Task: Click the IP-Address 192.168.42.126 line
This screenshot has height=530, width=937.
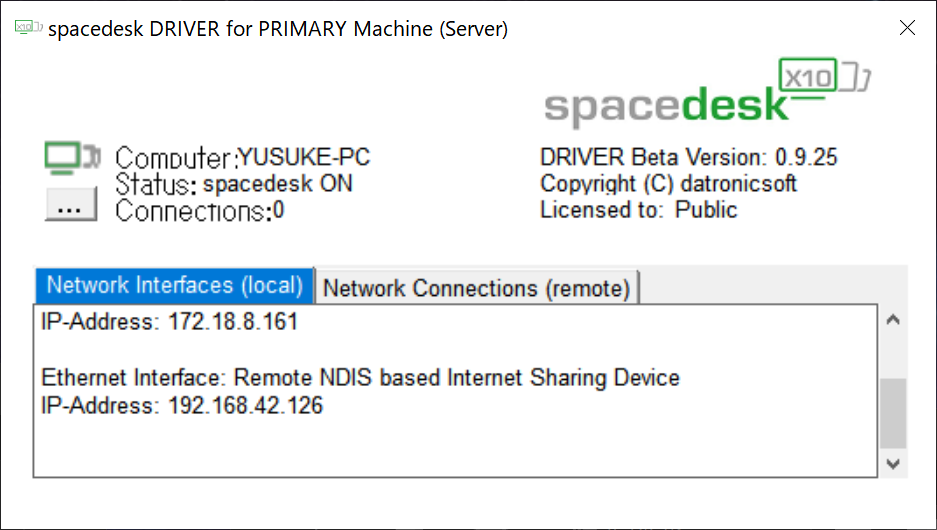Action: tap(182, 405)
